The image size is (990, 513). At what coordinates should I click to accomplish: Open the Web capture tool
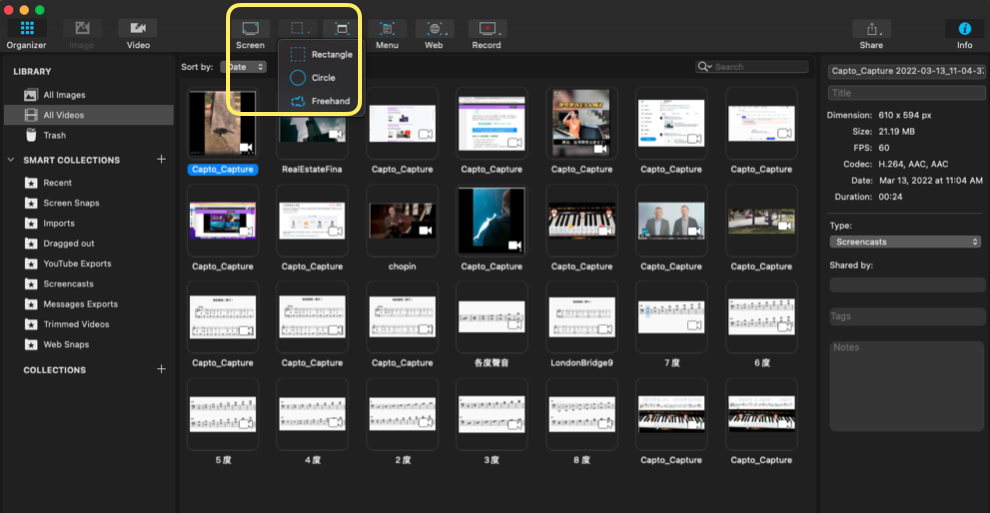tap(434, 29)
